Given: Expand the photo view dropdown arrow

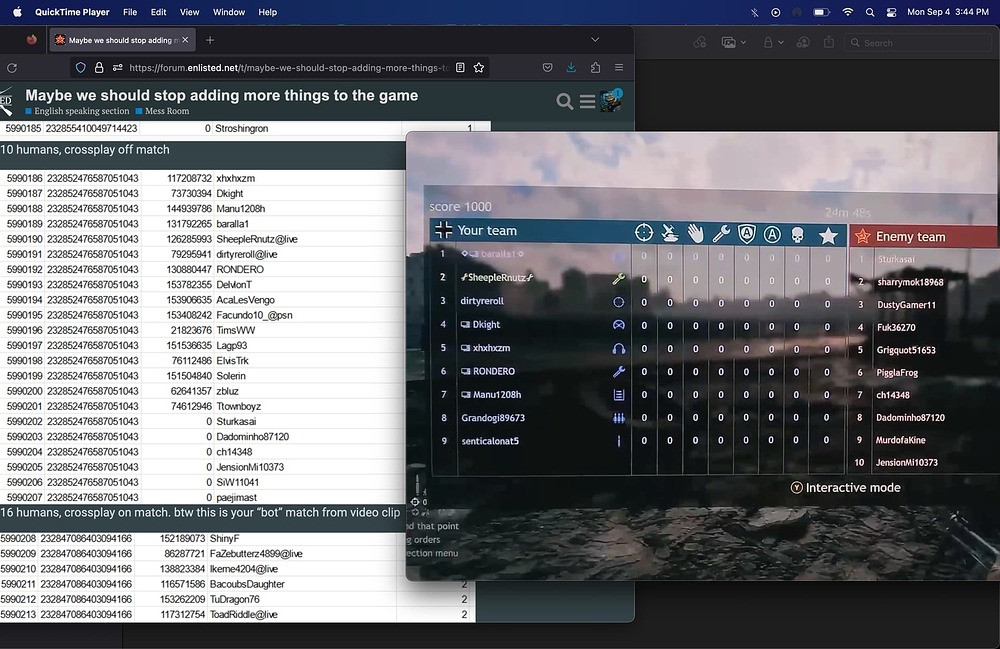Looking at the screenshot, I should coord(743,43).
